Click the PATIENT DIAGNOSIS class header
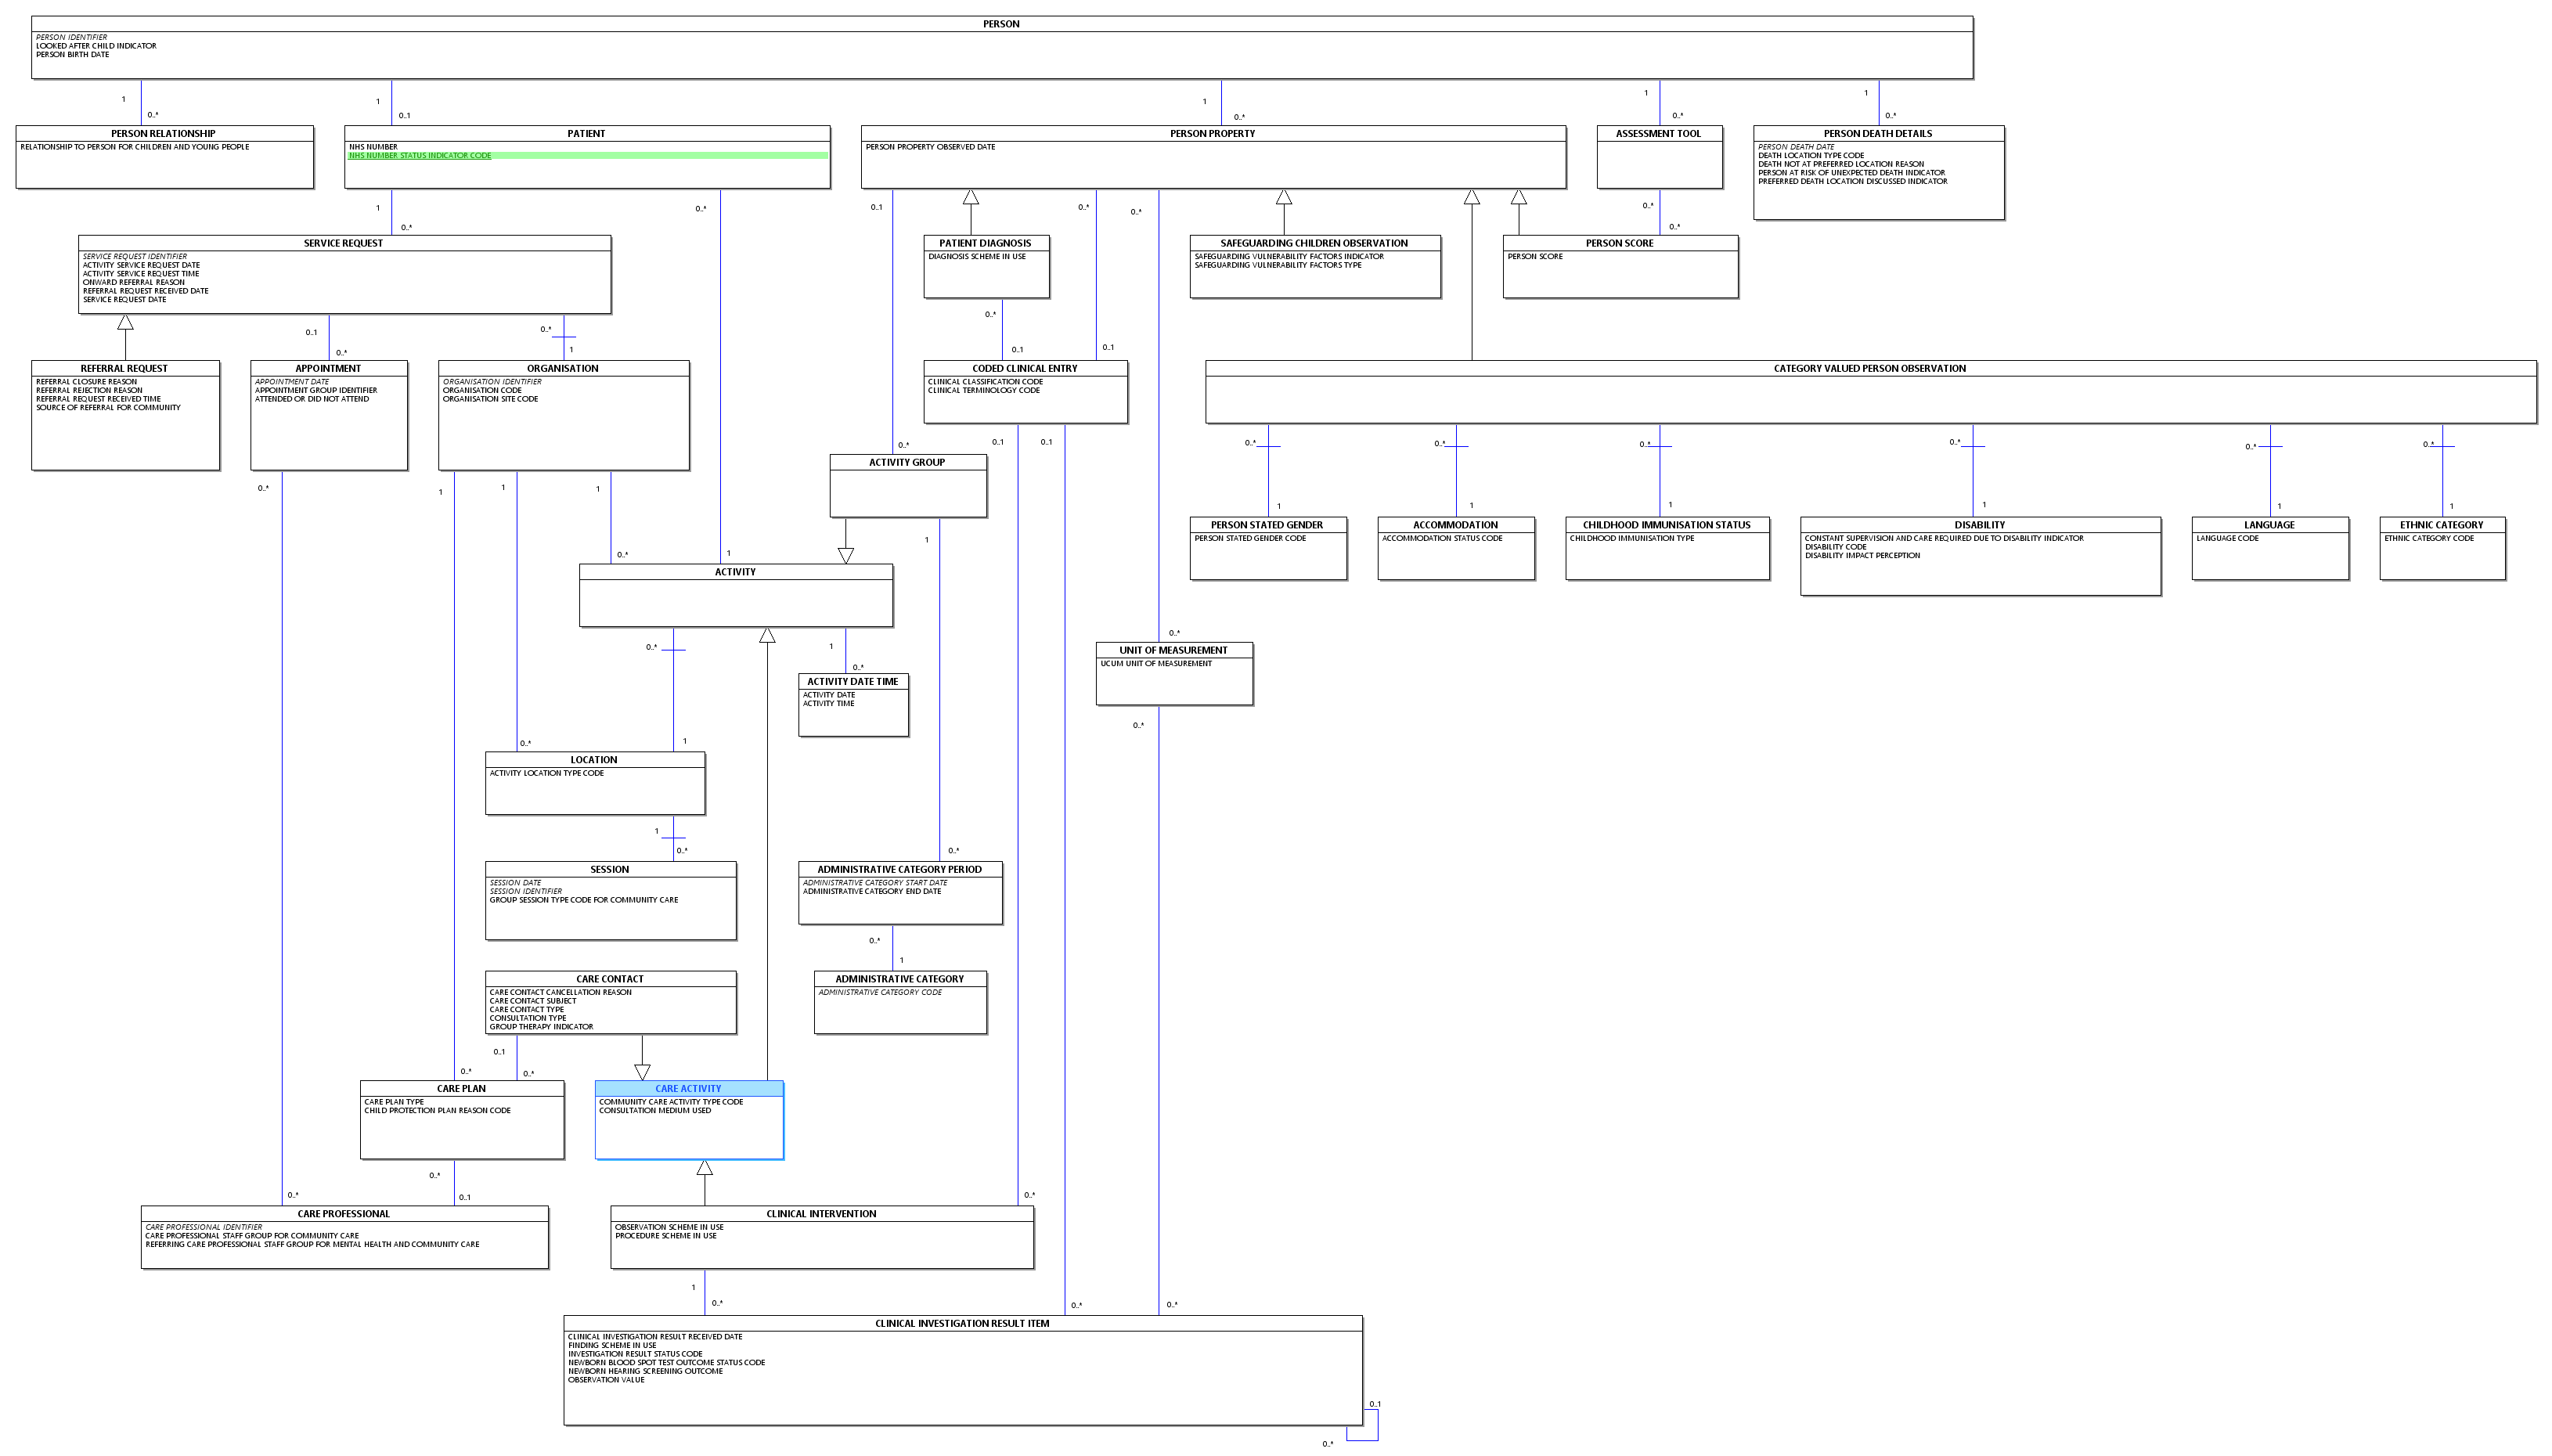2552x1456 pixels. [x=985, y=243]
